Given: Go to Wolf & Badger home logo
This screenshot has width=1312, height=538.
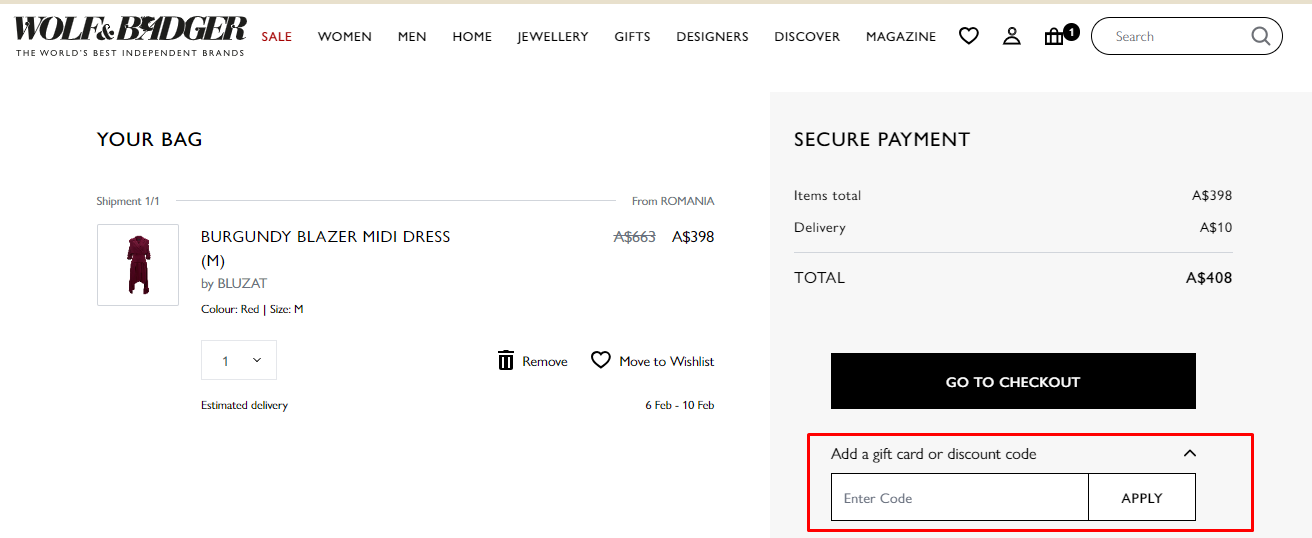Looking at the screenshot, I should (130, 36).
